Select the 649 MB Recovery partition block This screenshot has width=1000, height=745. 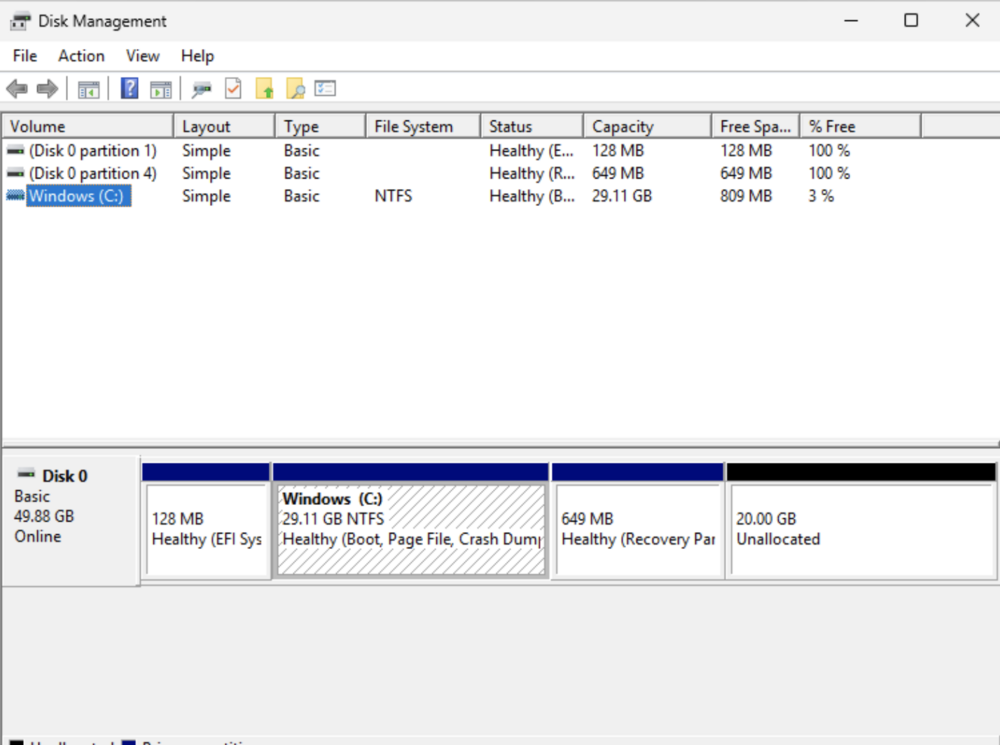(x=638, y=521)
